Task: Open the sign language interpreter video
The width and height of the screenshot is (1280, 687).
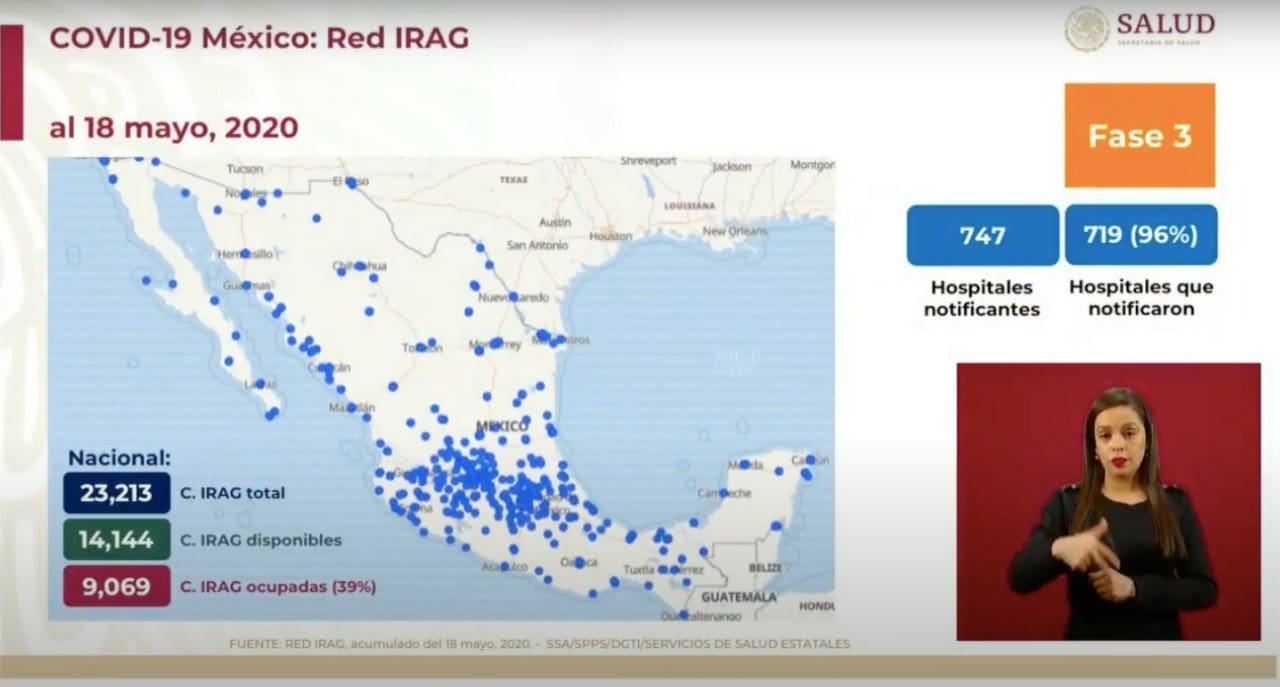Action: pyautogui.click(x=1108, y=501)
